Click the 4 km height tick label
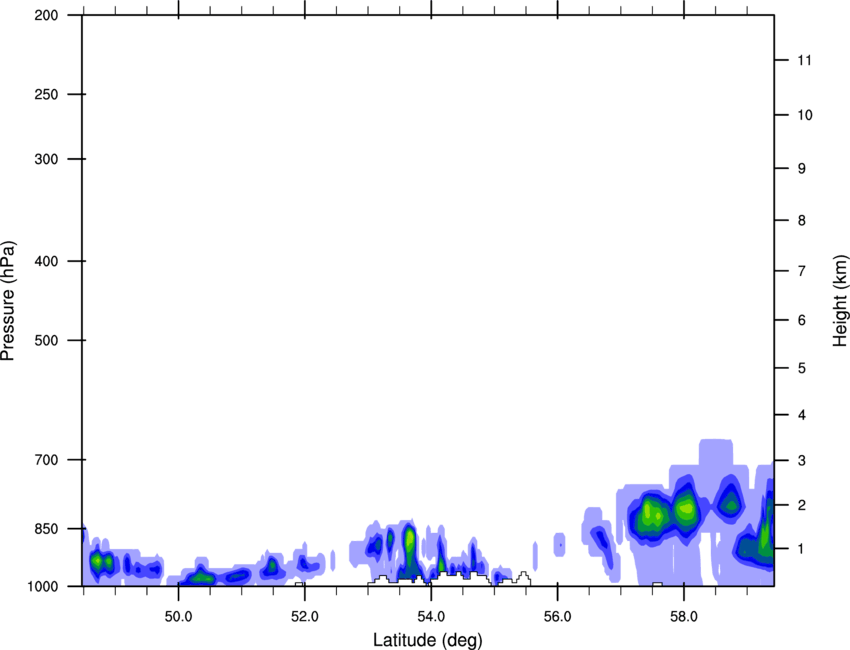The height and width of the screenshot is (650, 850). point(802,415)
